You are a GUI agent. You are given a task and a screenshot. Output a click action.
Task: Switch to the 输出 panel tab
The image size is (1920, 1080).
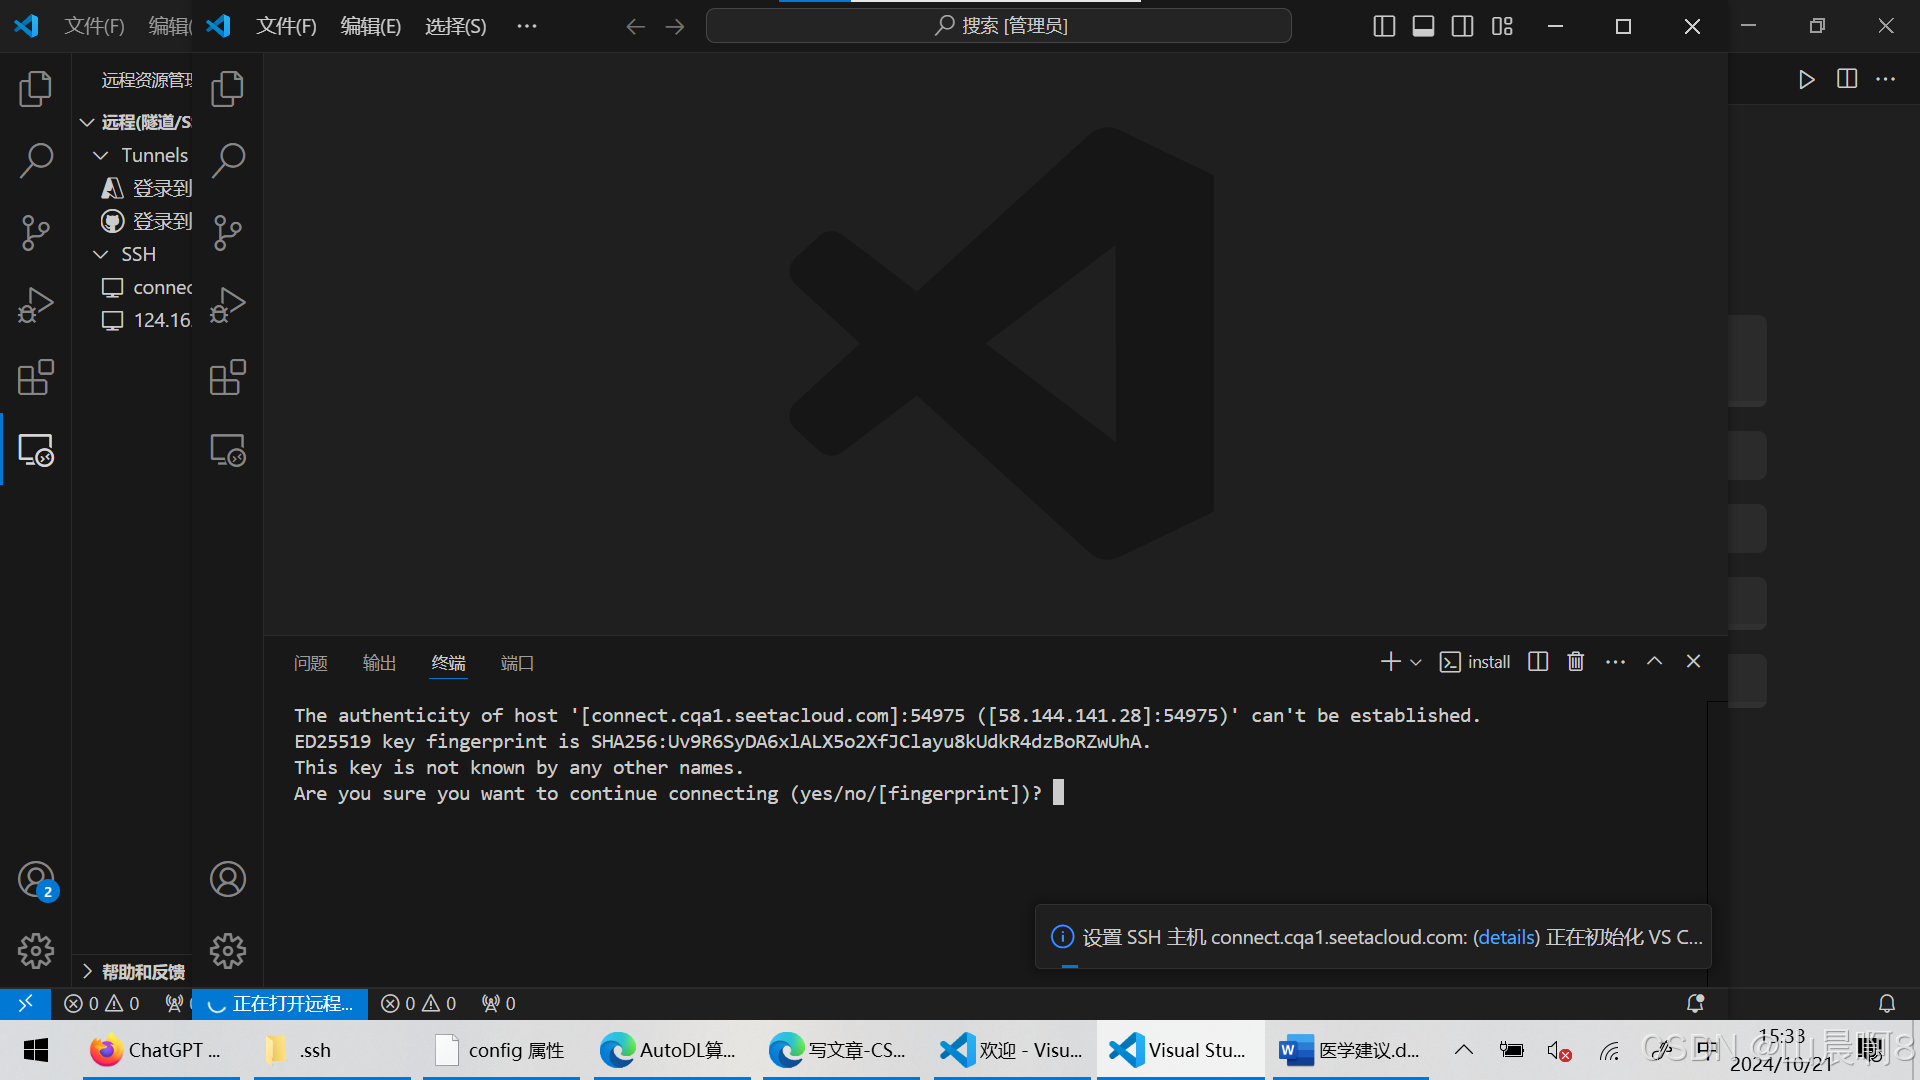tap(379, 663)
